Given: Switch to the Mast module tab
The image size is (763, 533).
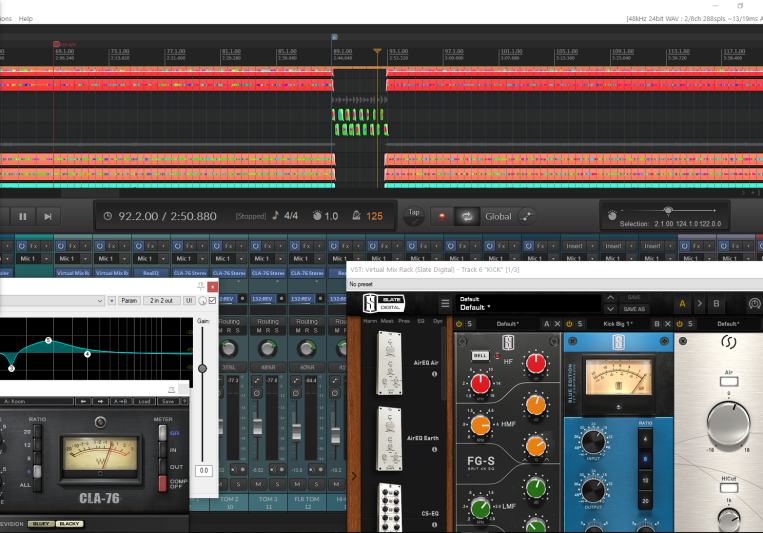Looking at the screenshot, I should click(387, 321).
